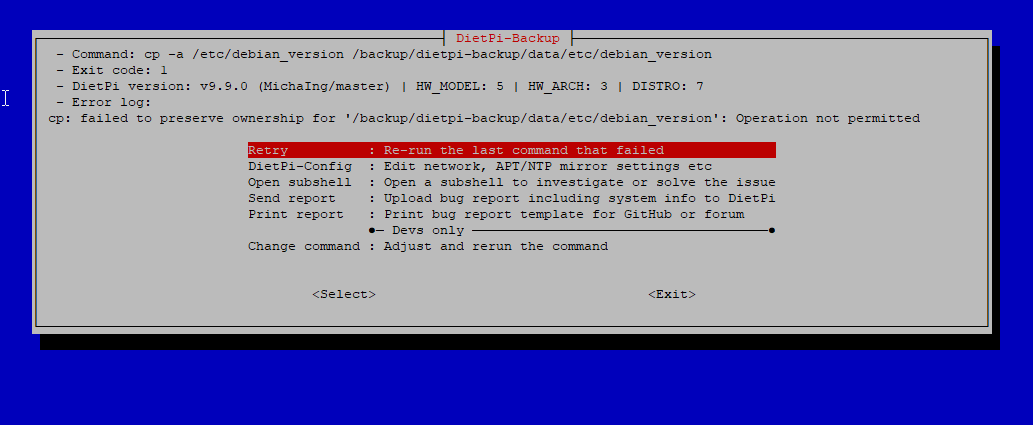Screen dimensions: 1033x425
Task: Select the highlighted Retry menu entry
Action: point(511,150)
